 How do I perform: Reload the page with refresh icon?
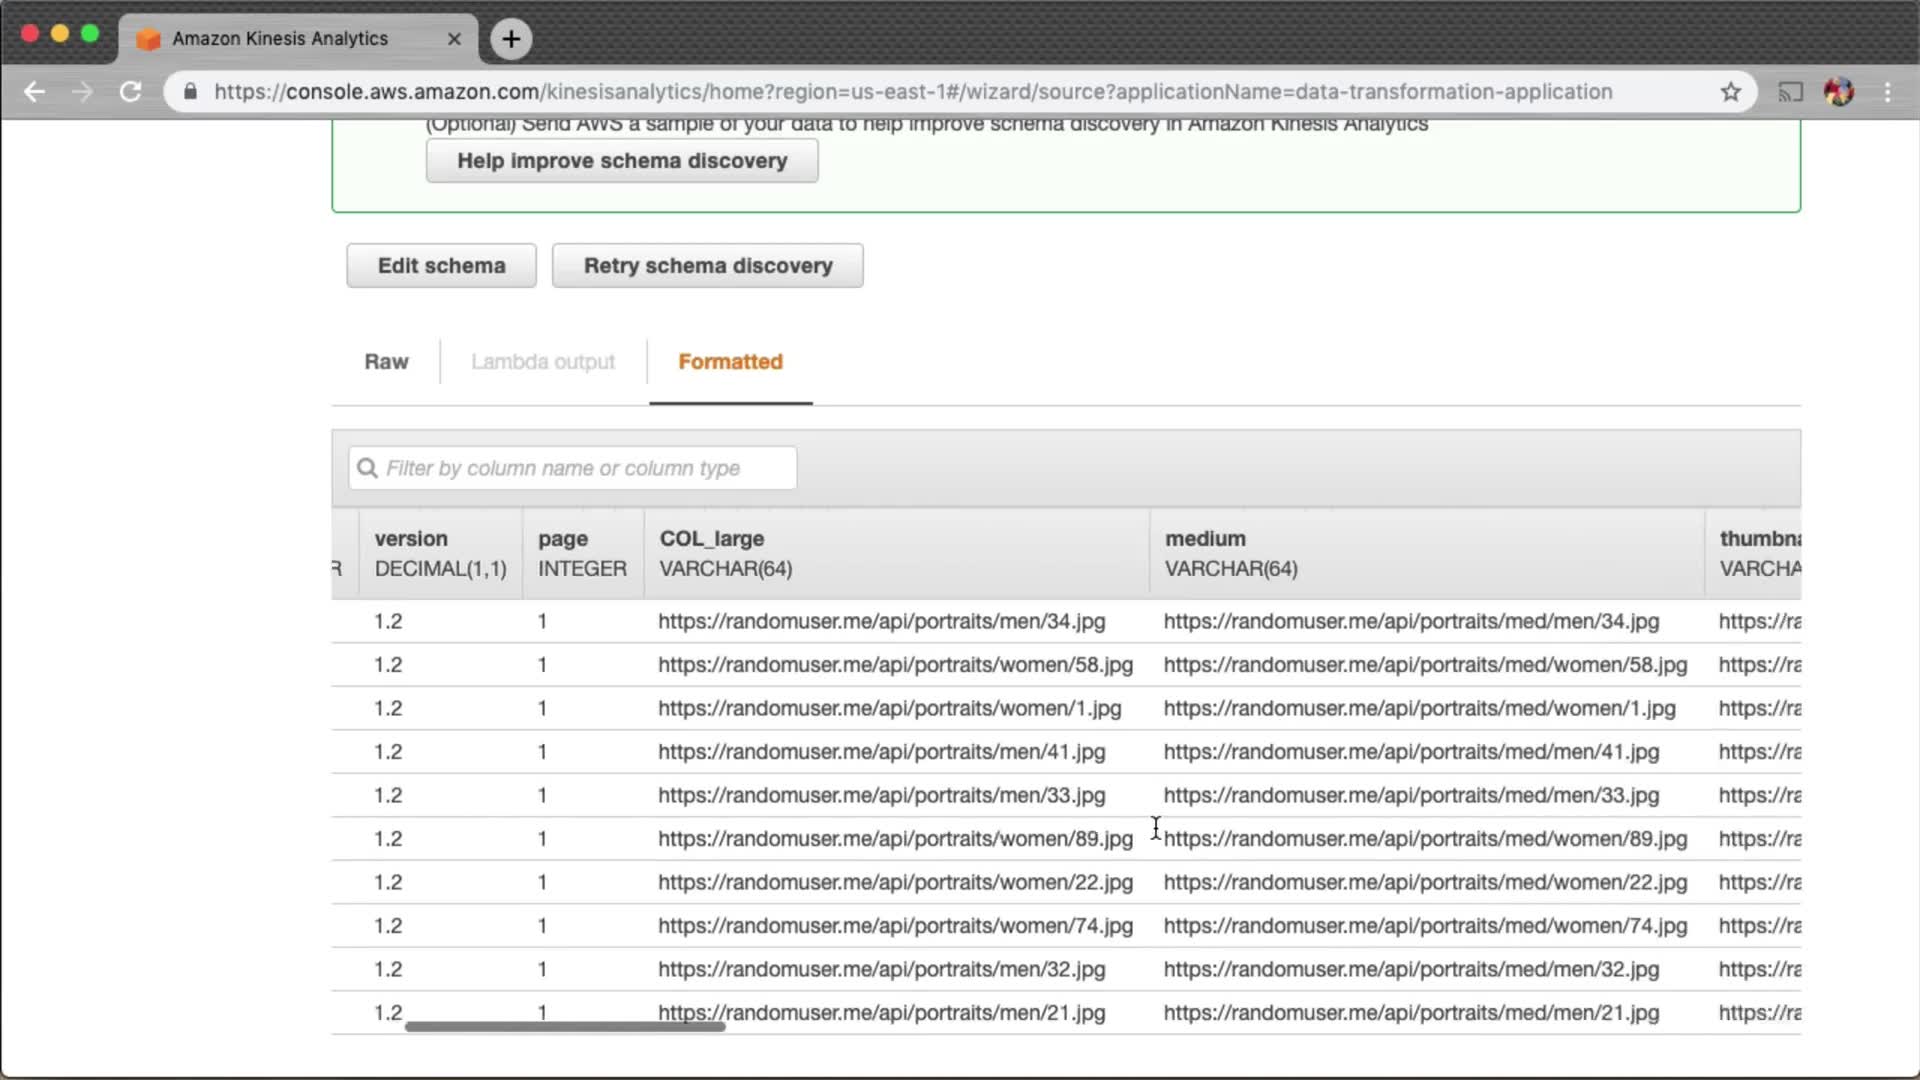131,92
